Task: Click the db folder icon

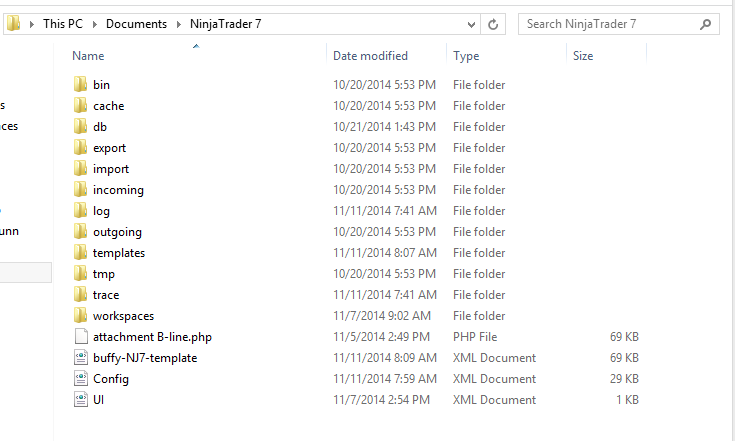Action: pyautogui.click(x=81, y=127)
